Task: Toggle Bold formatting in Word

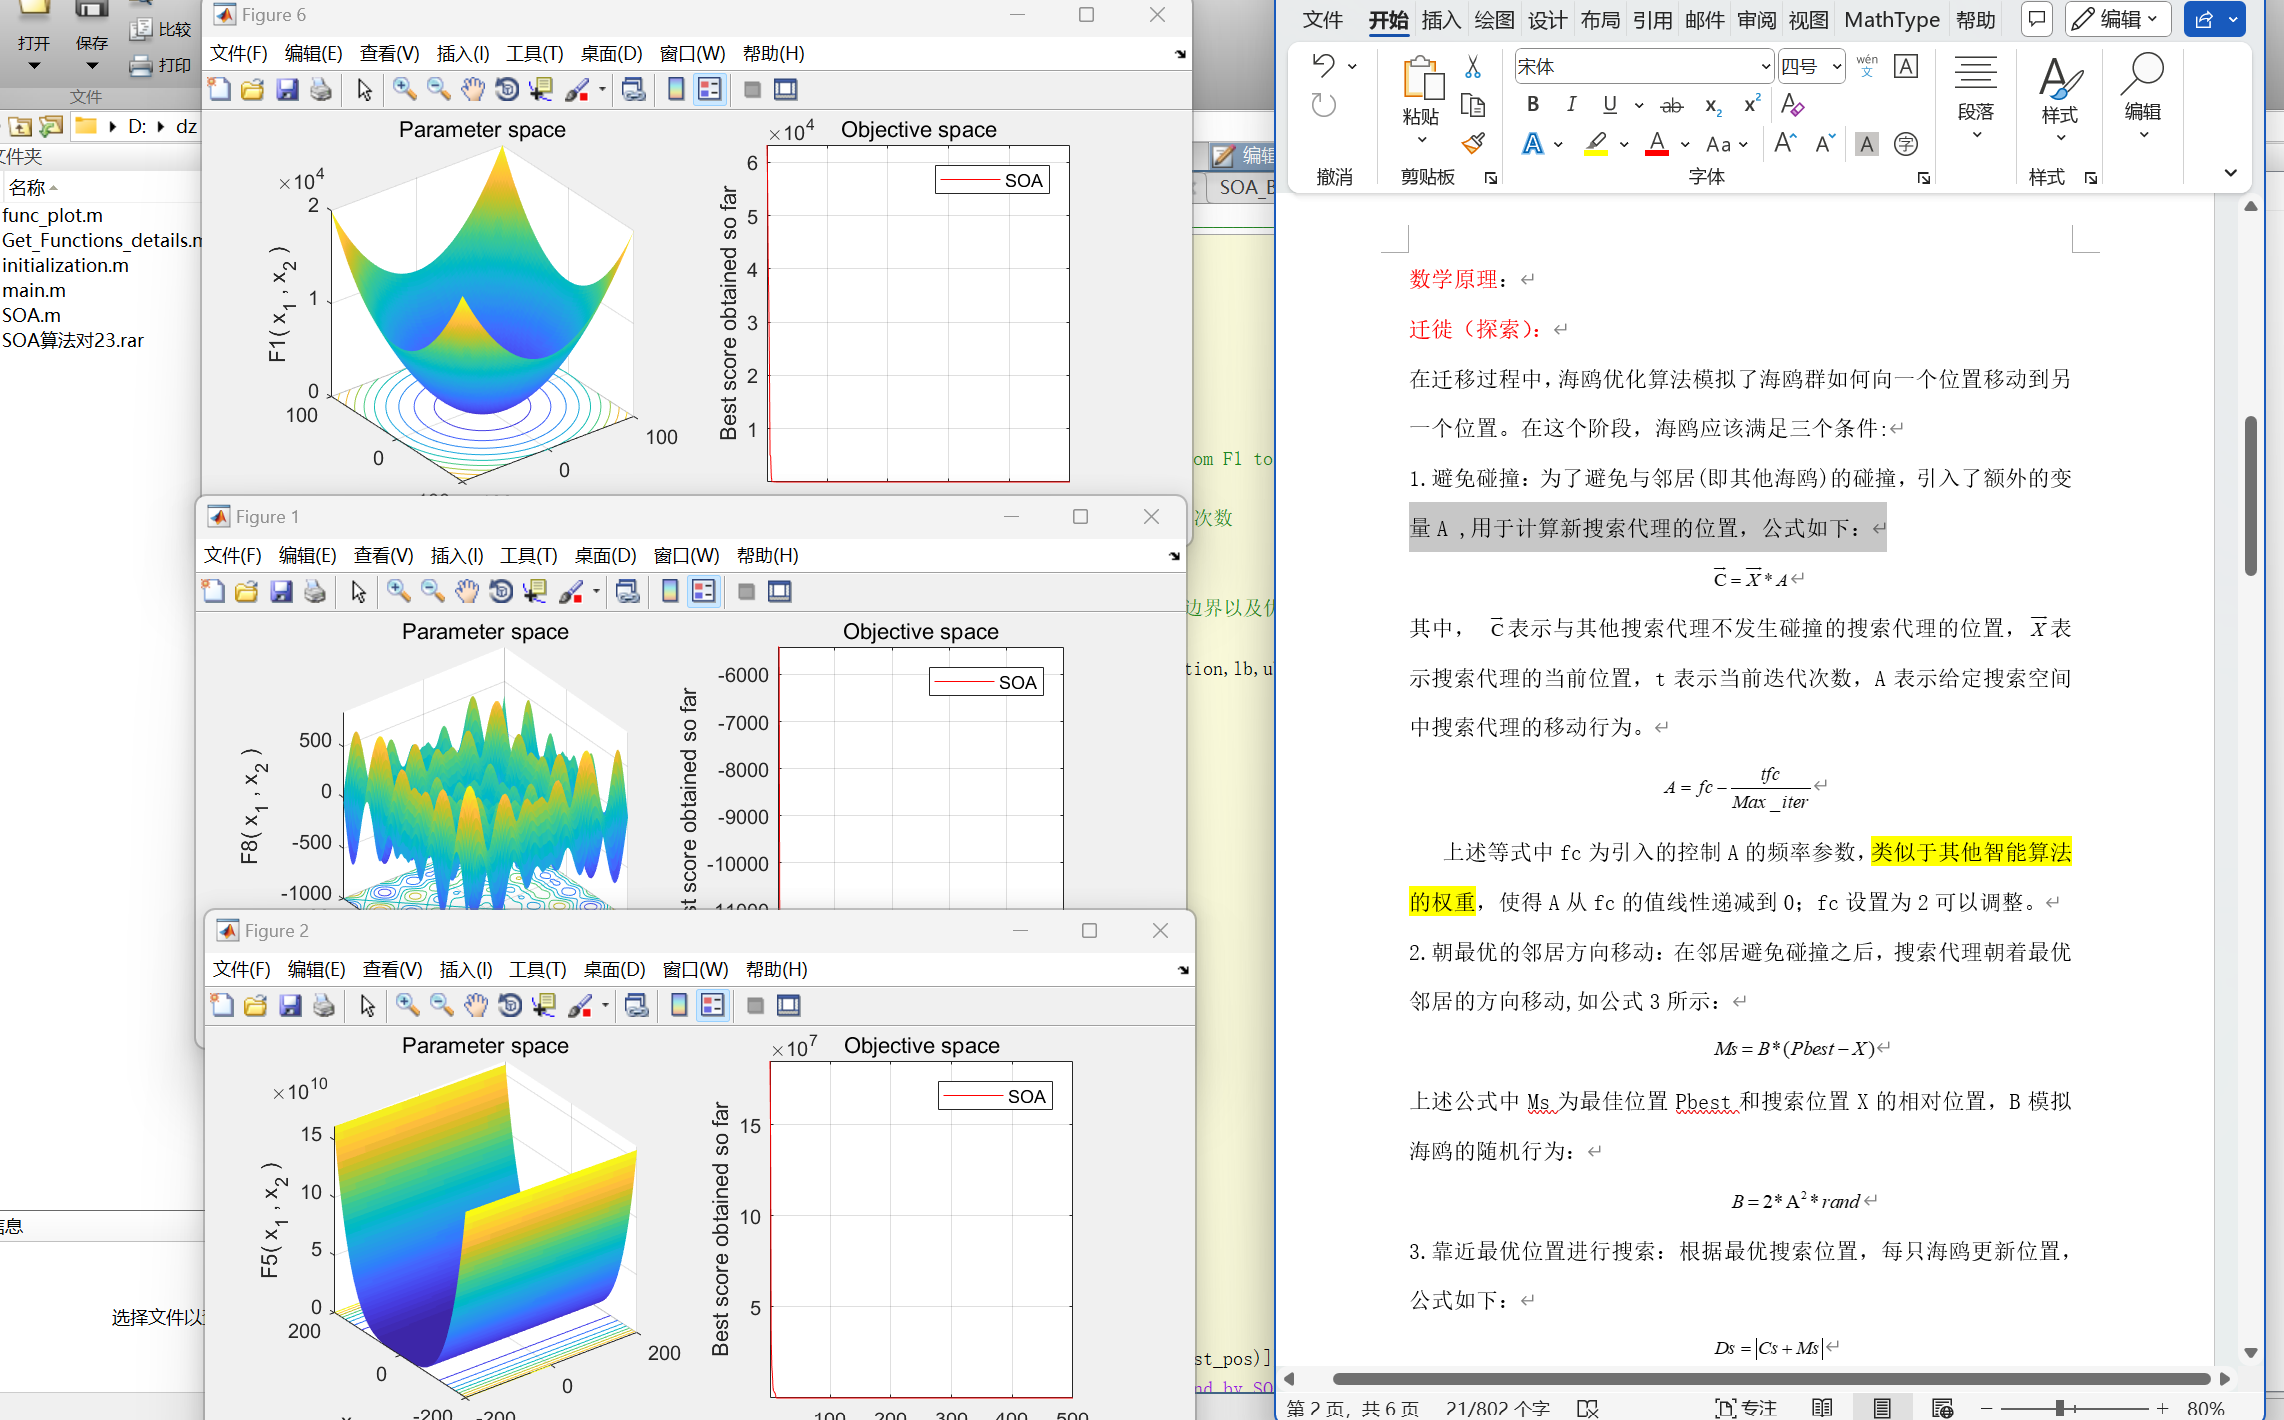Action: [1533, 105]
